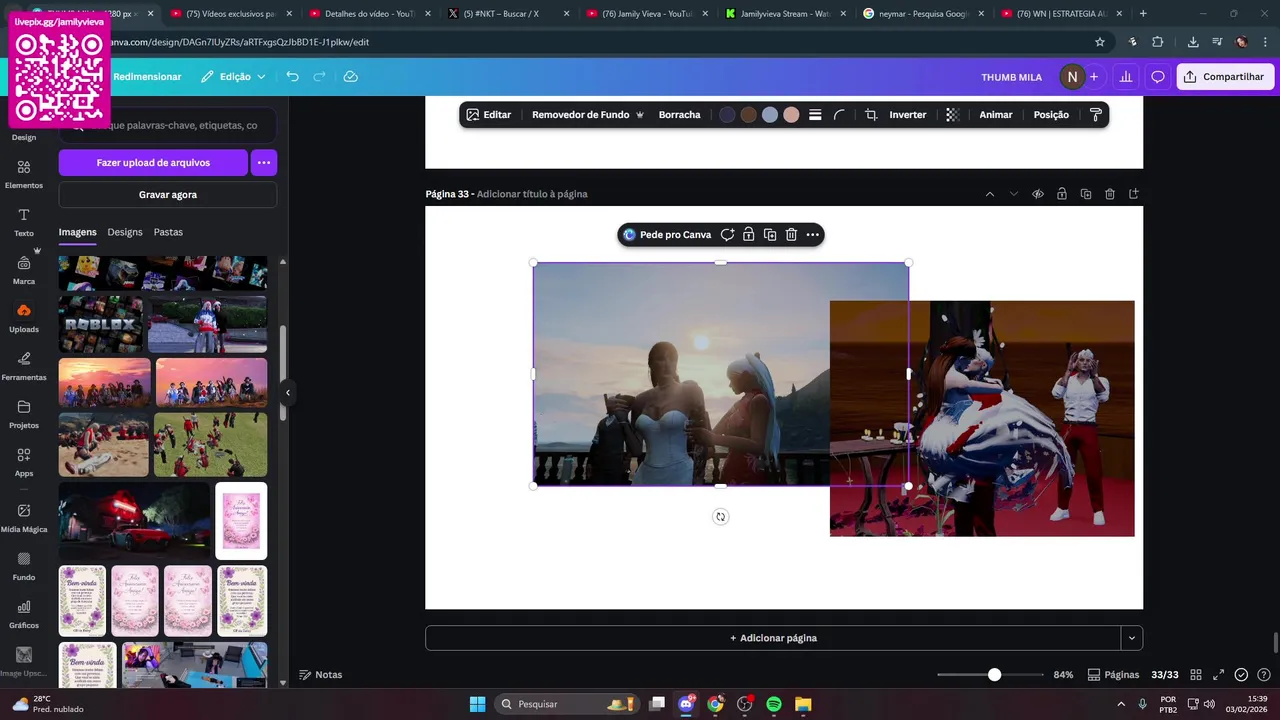Enter fullscreen presentation mode
Image resolution: width=1280 pixels, height=720 pixels.
(1218, 675)
